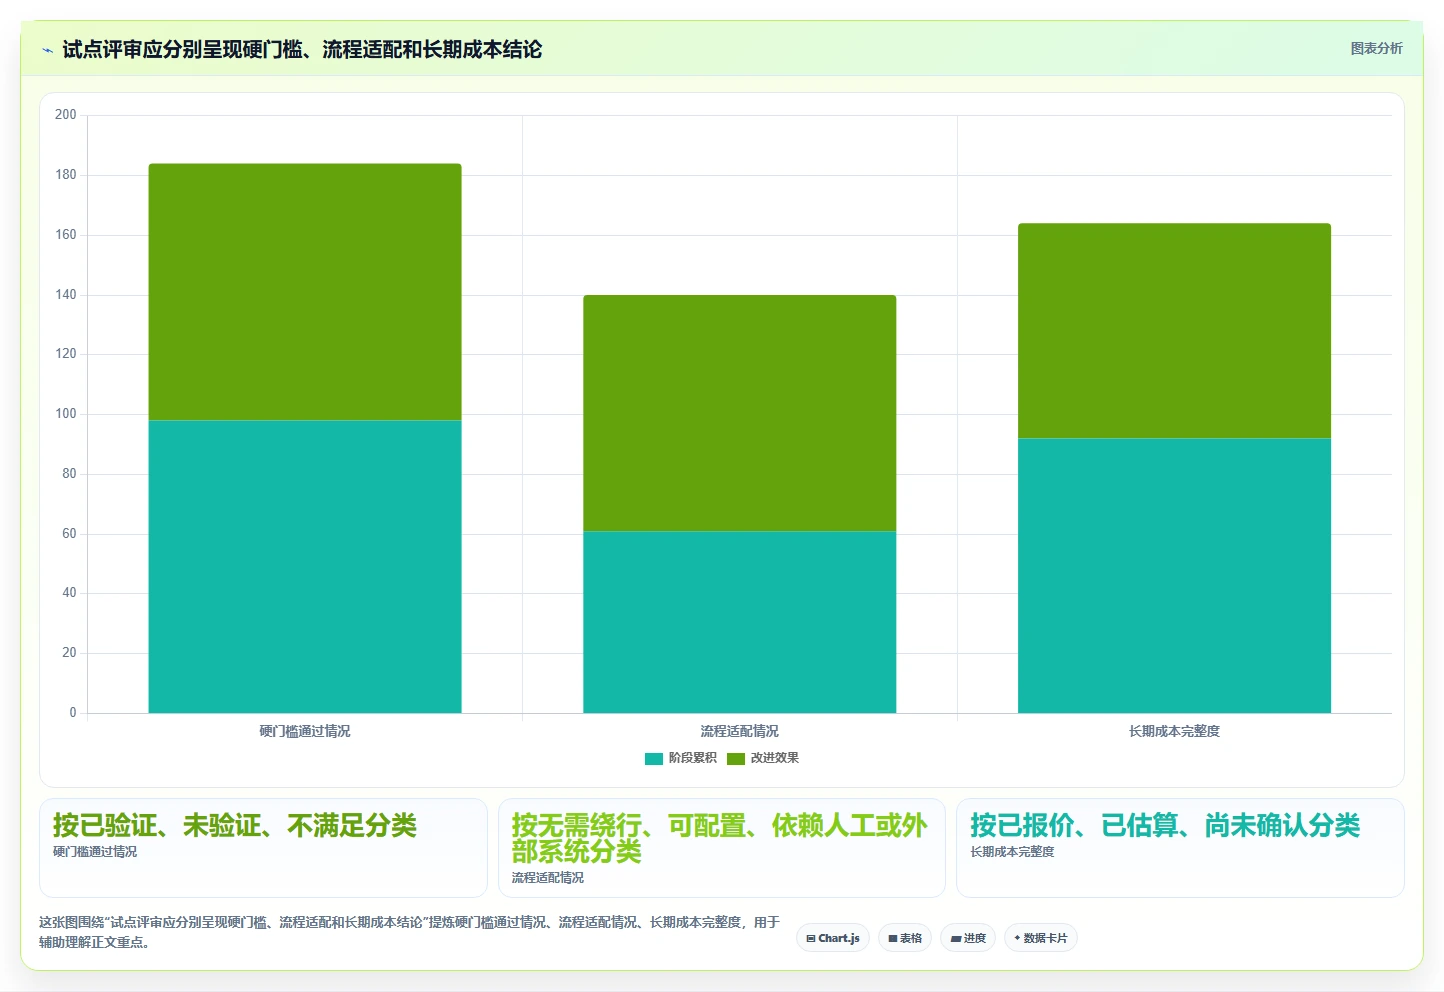The height and width of the screenshot is (992, 1444).
Task: Open the 按无需绕行、可配置 card
Action: (x=721, y=848)
